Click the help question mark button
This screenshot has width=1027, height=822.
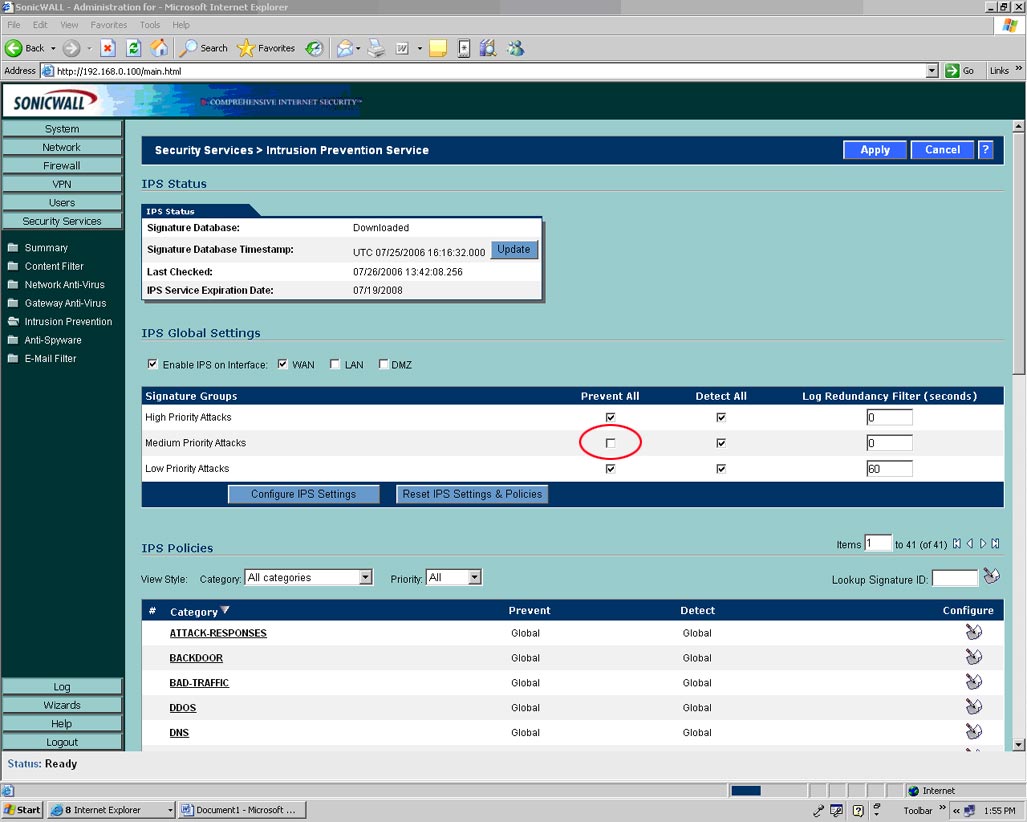tap(985, 150)
